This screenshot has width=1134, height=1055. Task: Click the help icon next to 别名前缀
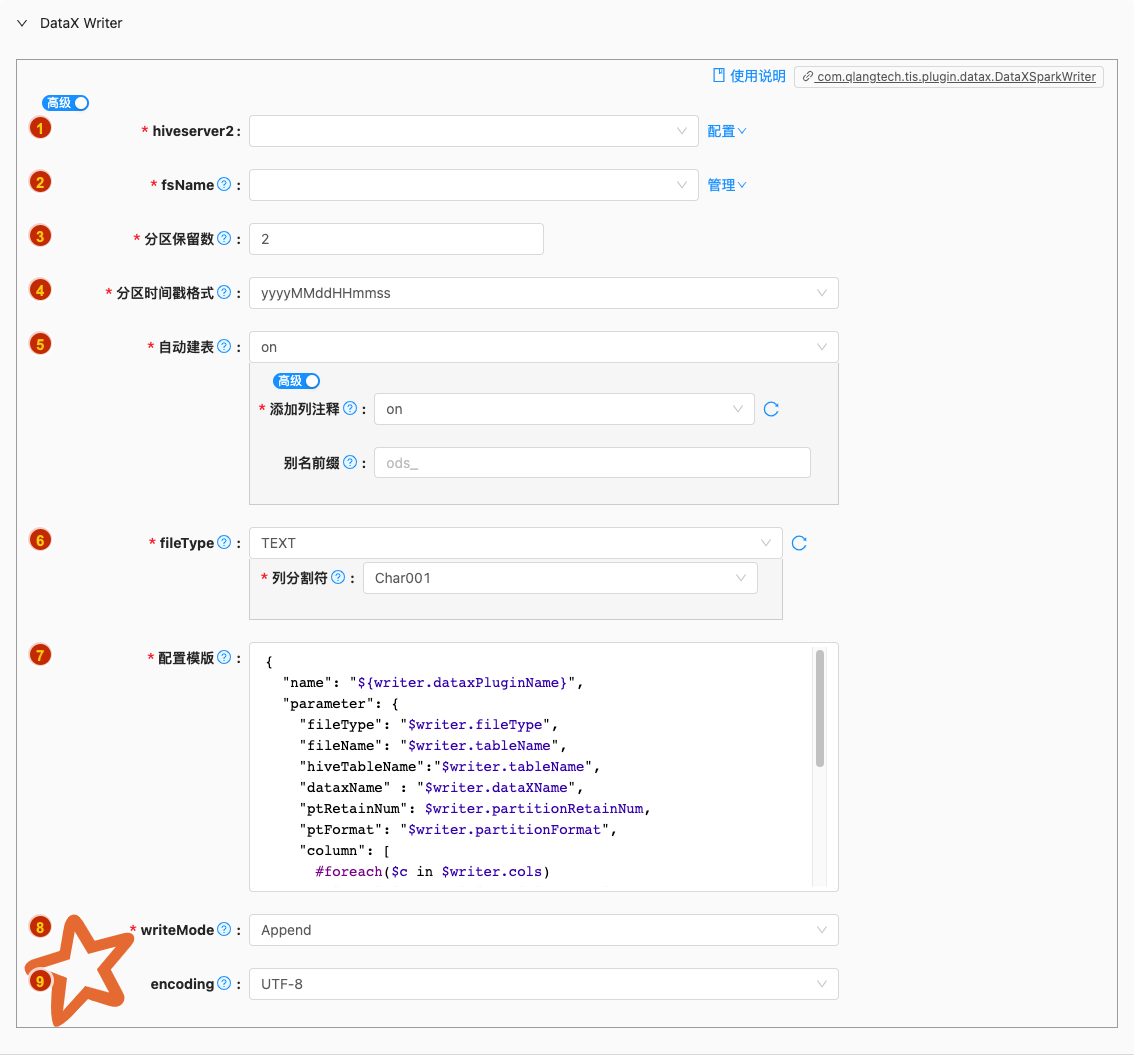pyautogui.click(x=350, y=462)
